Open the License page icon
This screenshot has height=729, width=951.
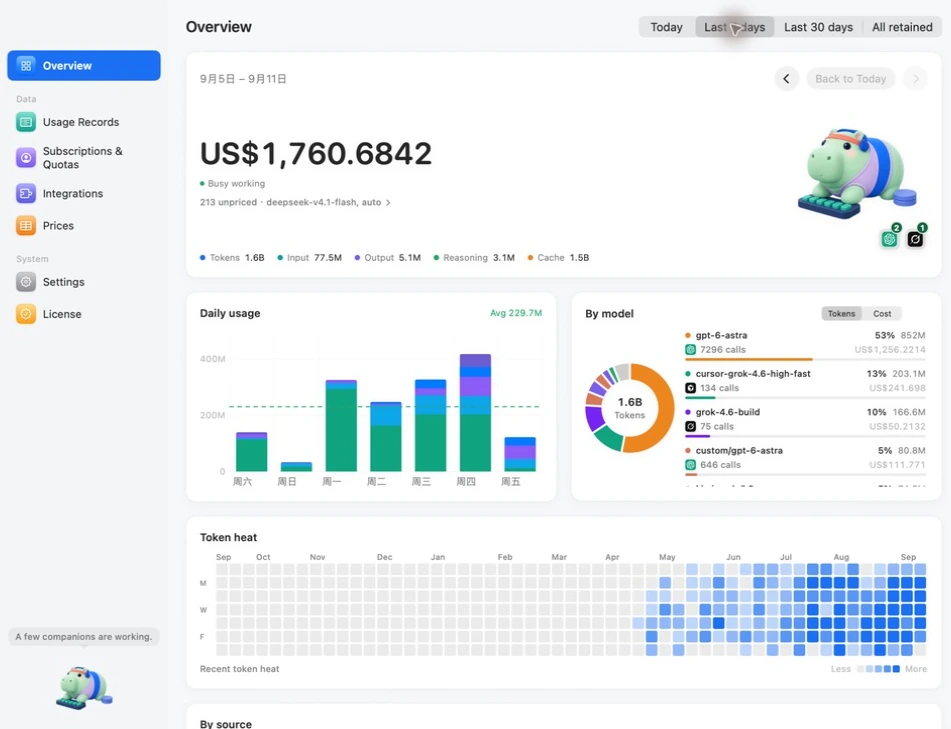click(x=25, y=314)
